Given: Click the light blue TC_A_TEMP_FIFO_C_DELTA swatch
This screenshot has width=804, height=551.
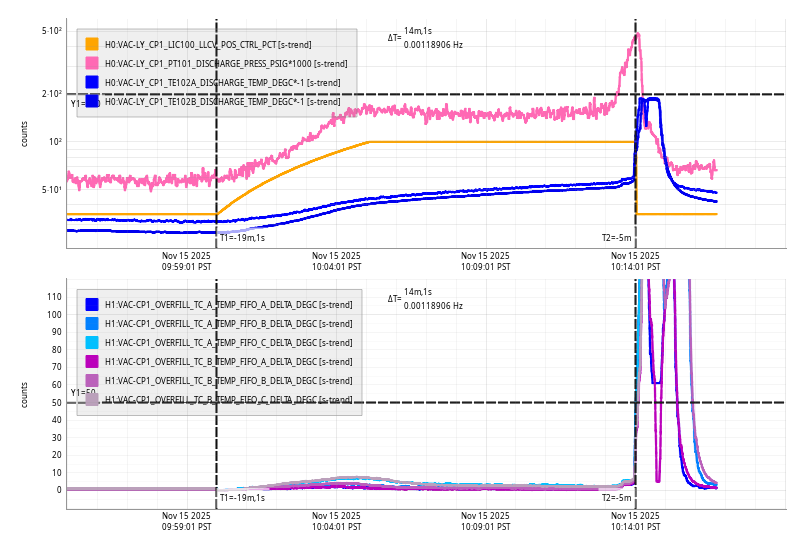Looking at the screenshot, I should tap(92, 342).
